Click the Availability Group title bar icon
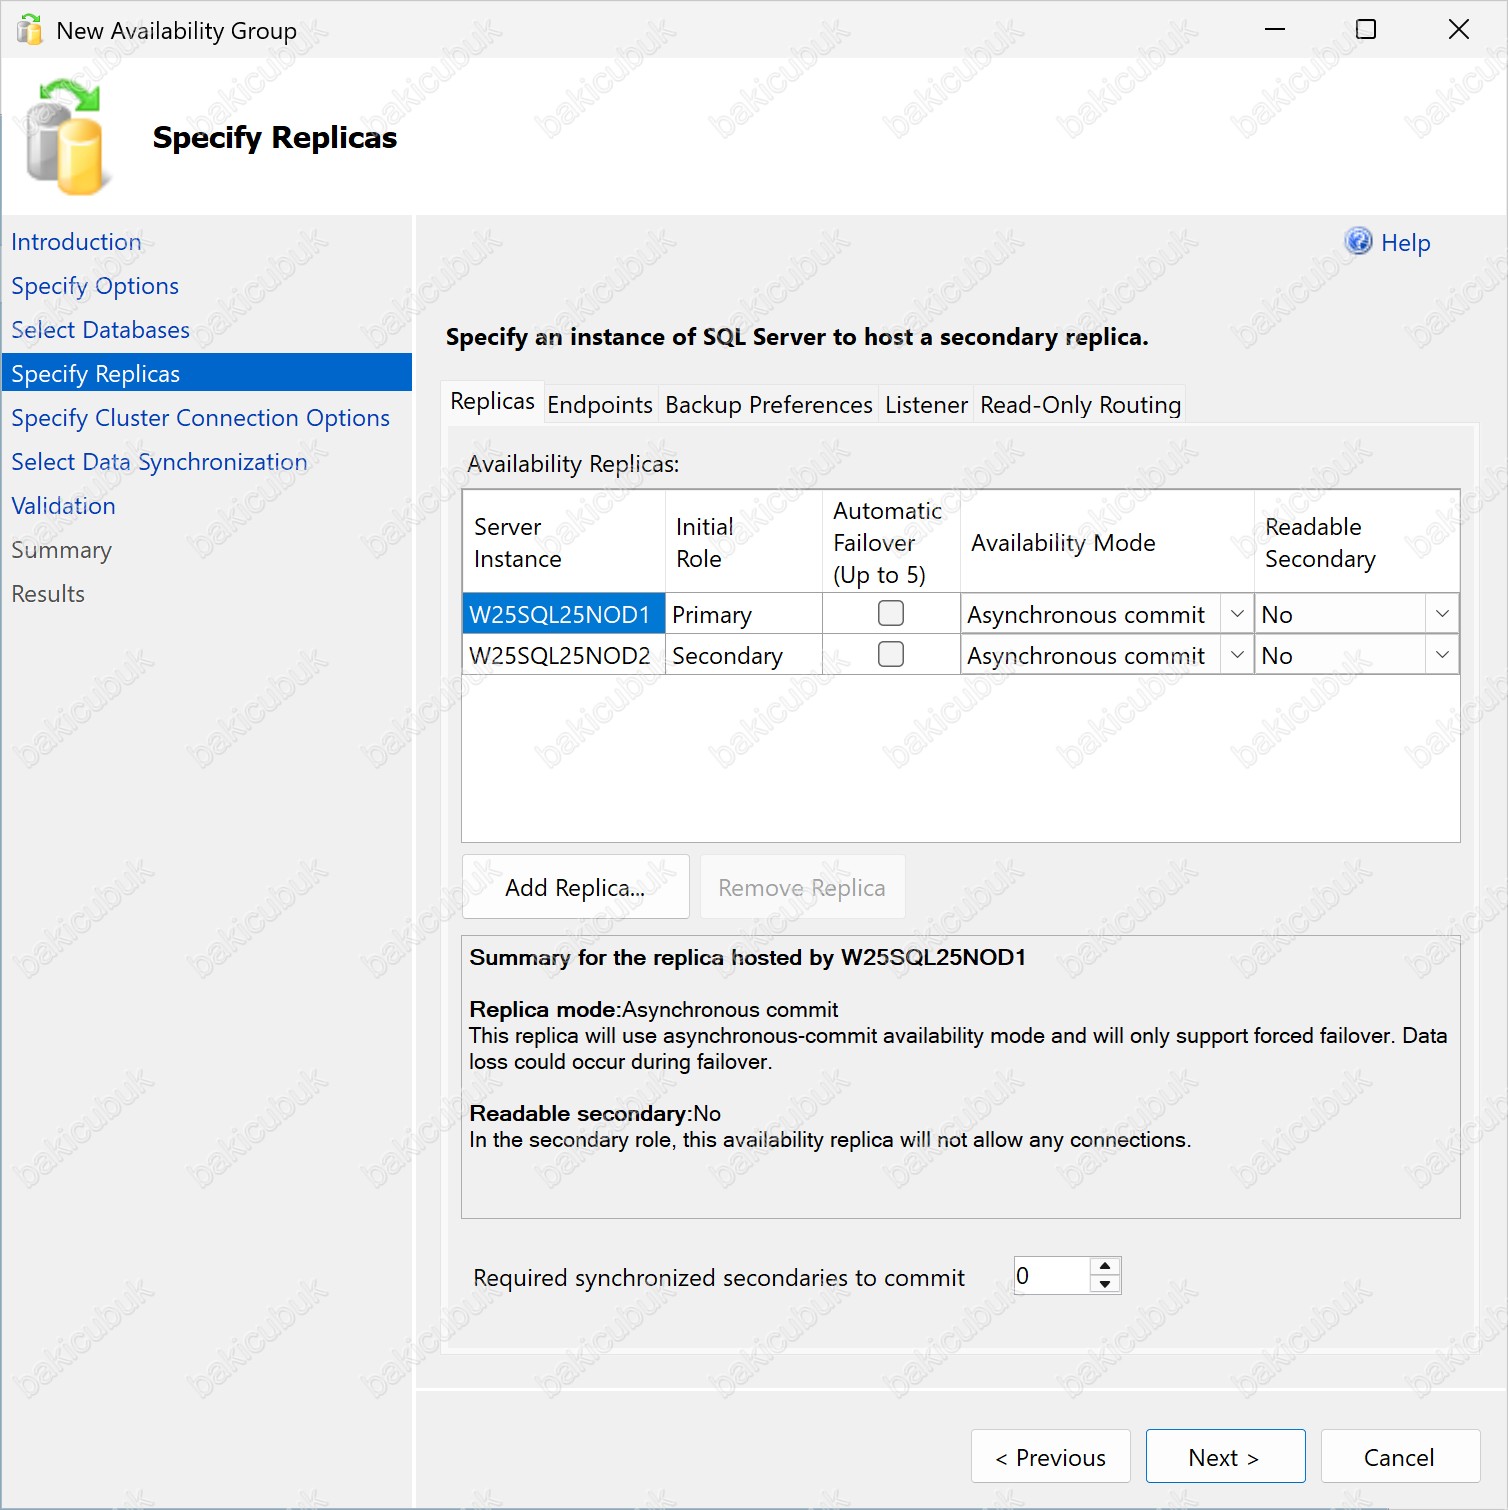The width and height of the screenshot is (1508, 1510). 30,30
